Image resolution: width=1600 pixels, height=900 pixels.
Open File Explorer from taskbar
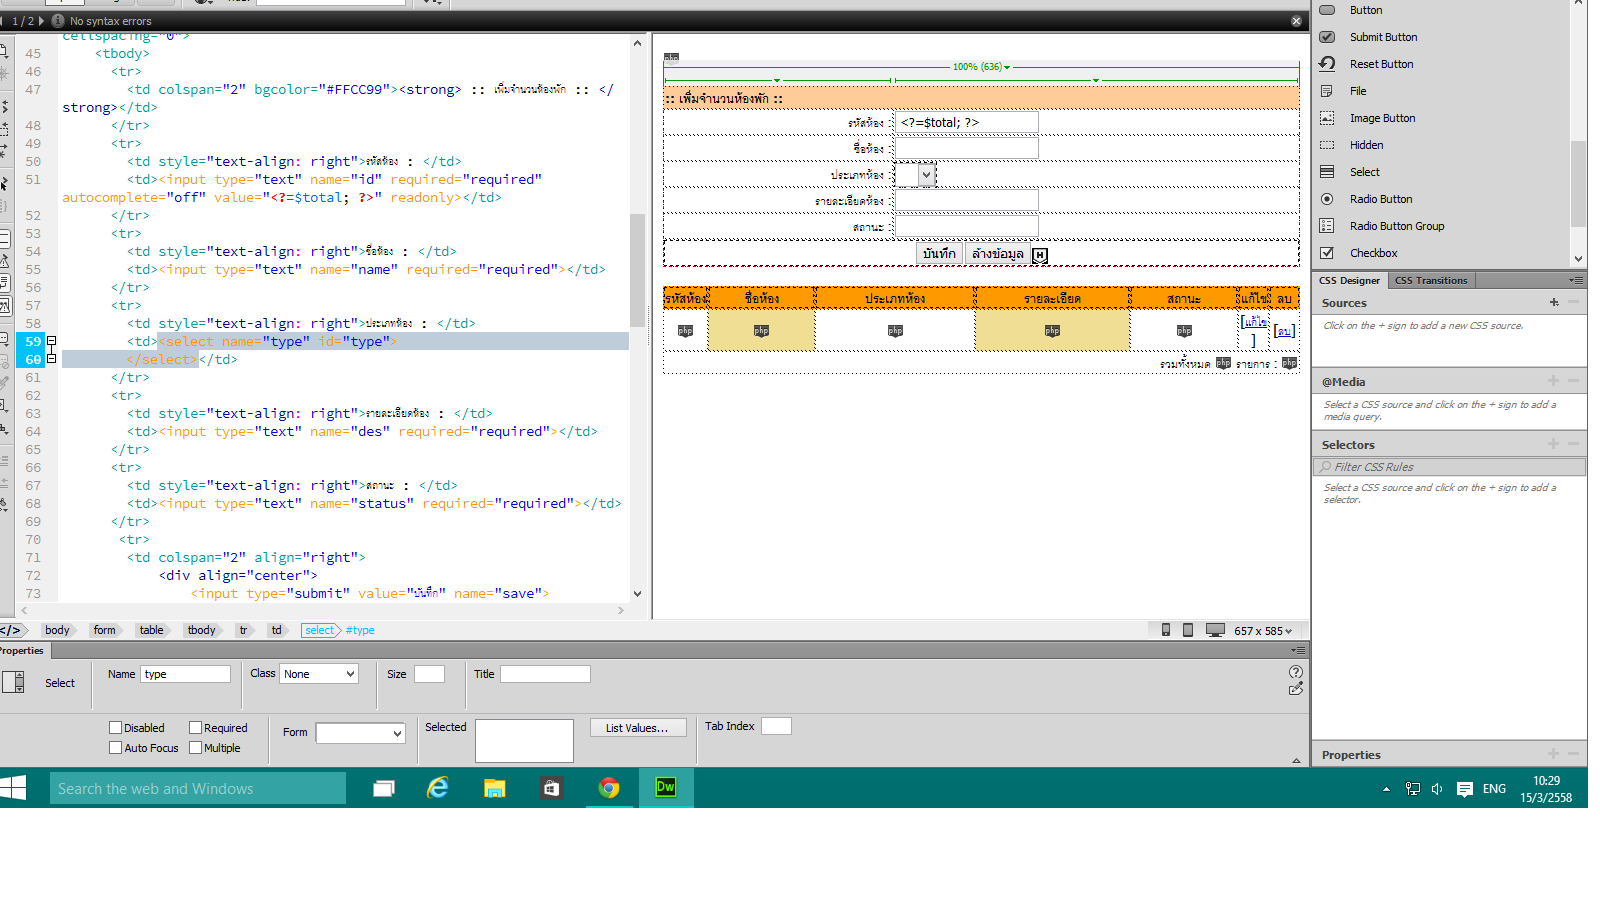(494, 788)
